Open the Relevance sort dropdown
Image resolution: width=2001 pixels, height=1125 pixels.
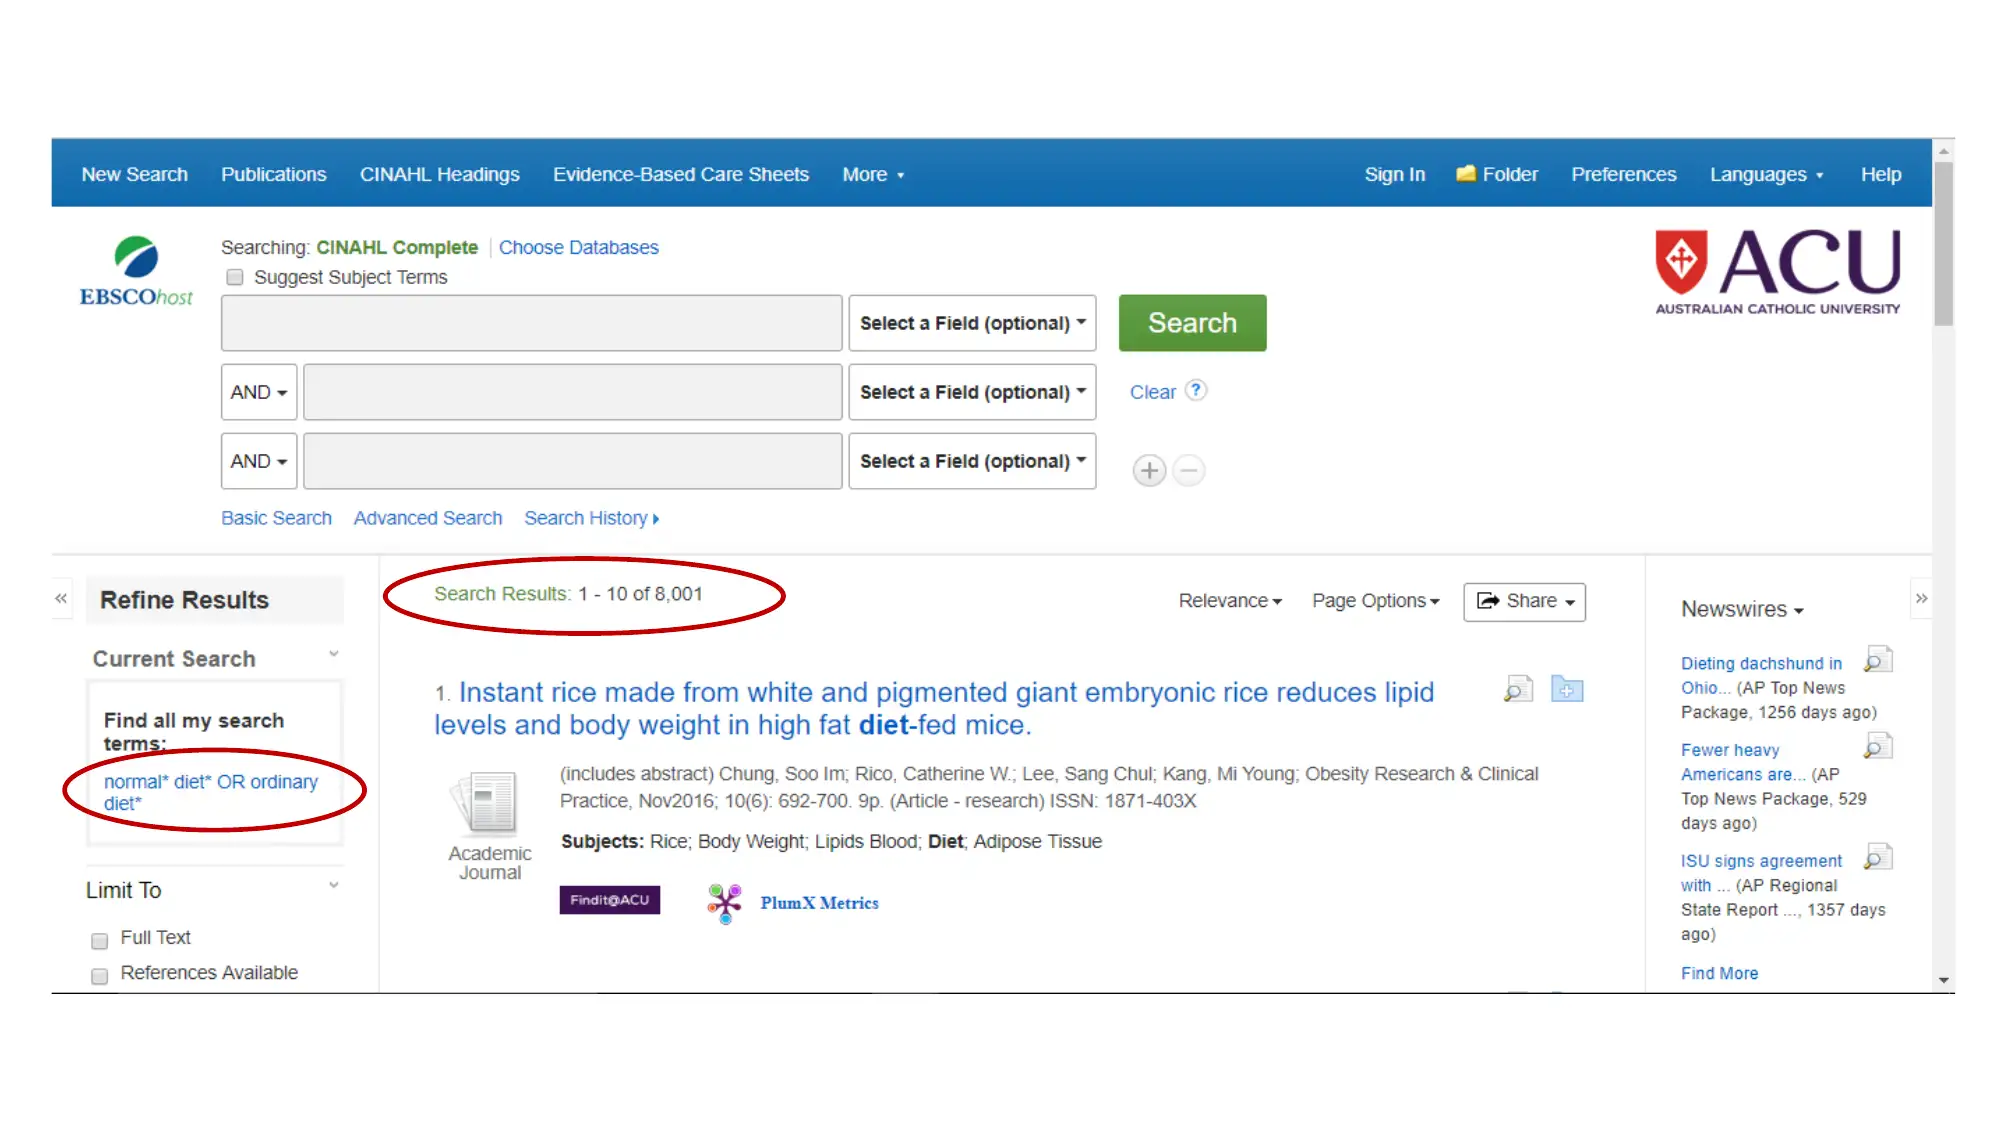click(1229, 601)
